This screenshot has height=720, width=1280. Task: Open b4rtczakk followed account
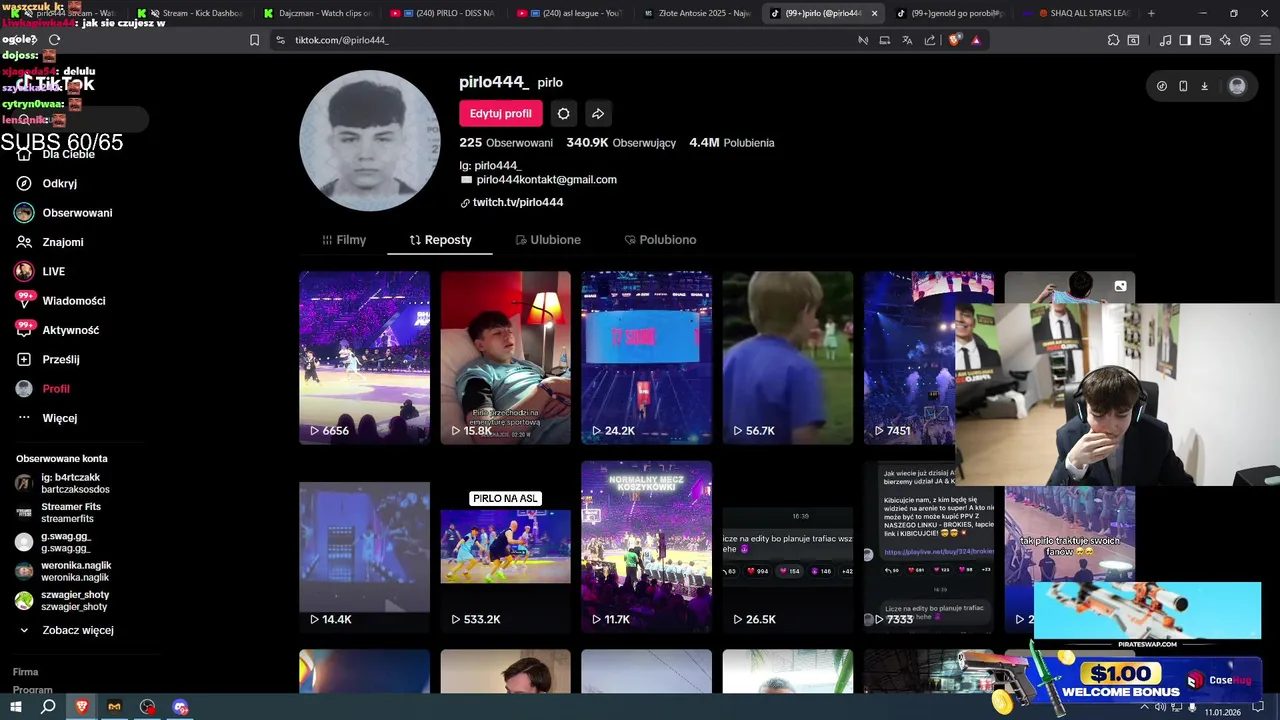pyautogui.click(x=62, y=483)
